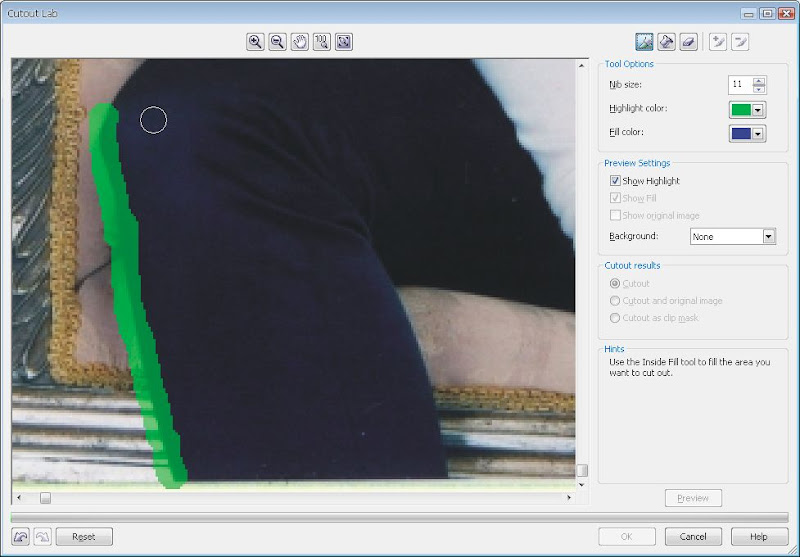Select the Pan hand tool
The height and width of the screenshot is (557, 800).
point(299,42)
